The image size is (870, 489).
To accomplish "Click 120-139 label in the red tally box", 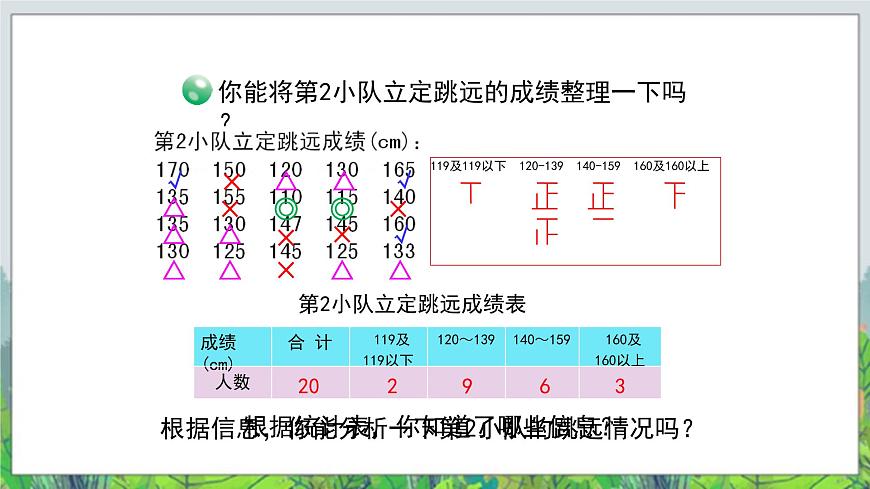I will [541, 166].
